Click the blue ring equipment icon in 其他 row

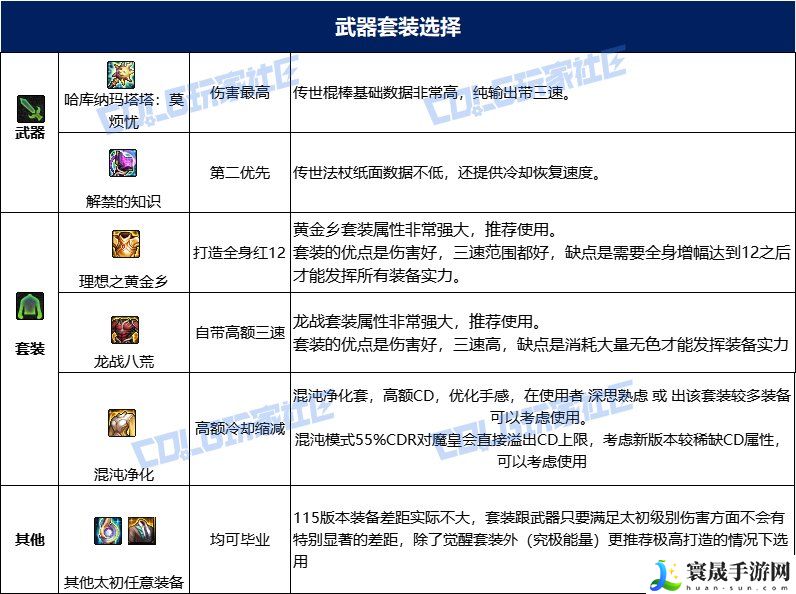(108, 531)
